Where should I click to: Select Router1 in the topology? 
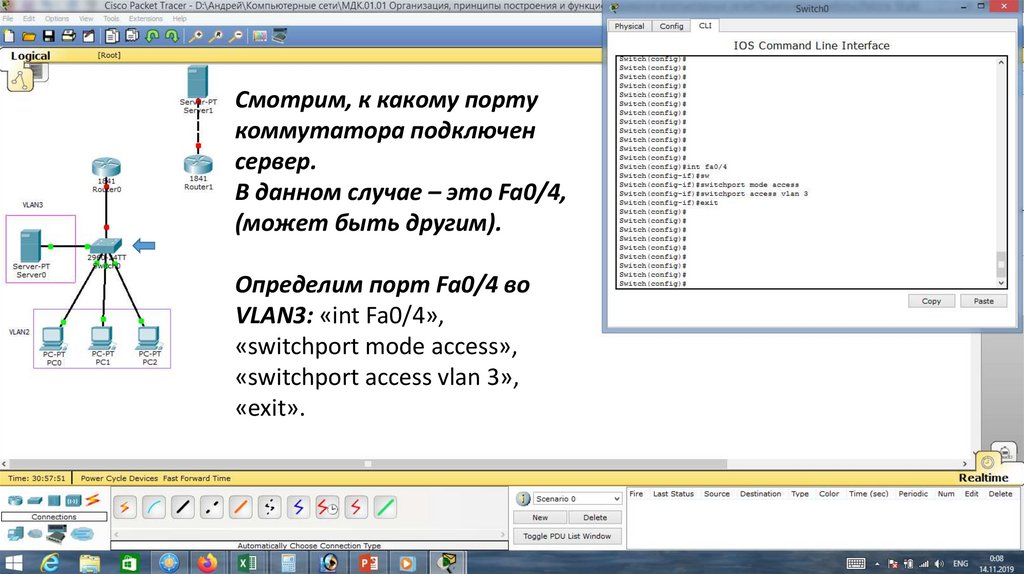click(198, 165)
